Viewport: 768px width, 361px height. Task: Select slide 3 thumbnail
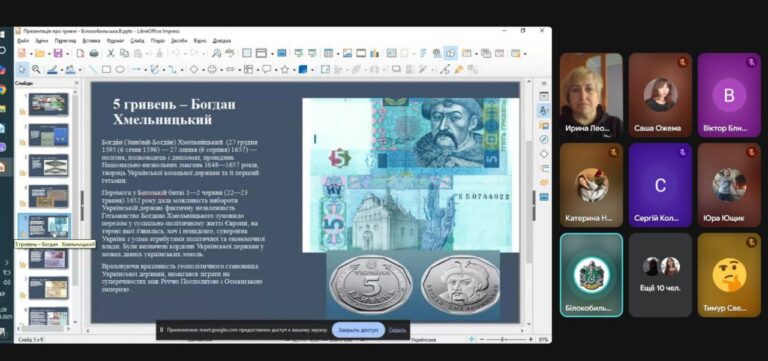coord(48,165)
